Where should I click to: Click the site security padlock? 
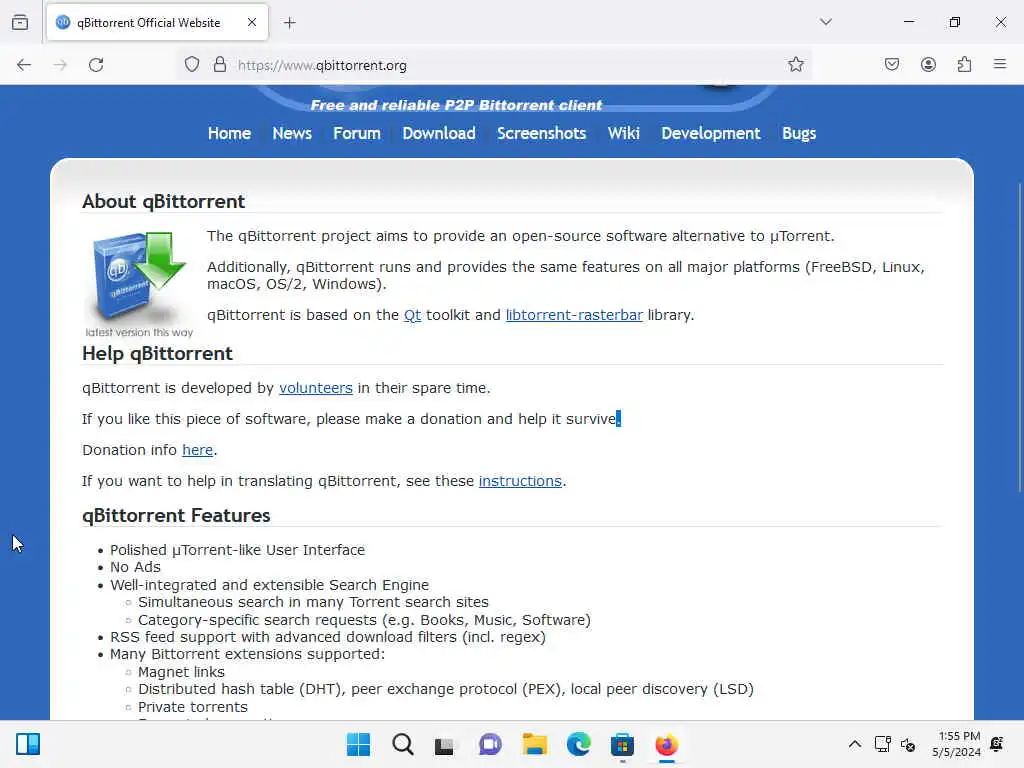(220, 65)
